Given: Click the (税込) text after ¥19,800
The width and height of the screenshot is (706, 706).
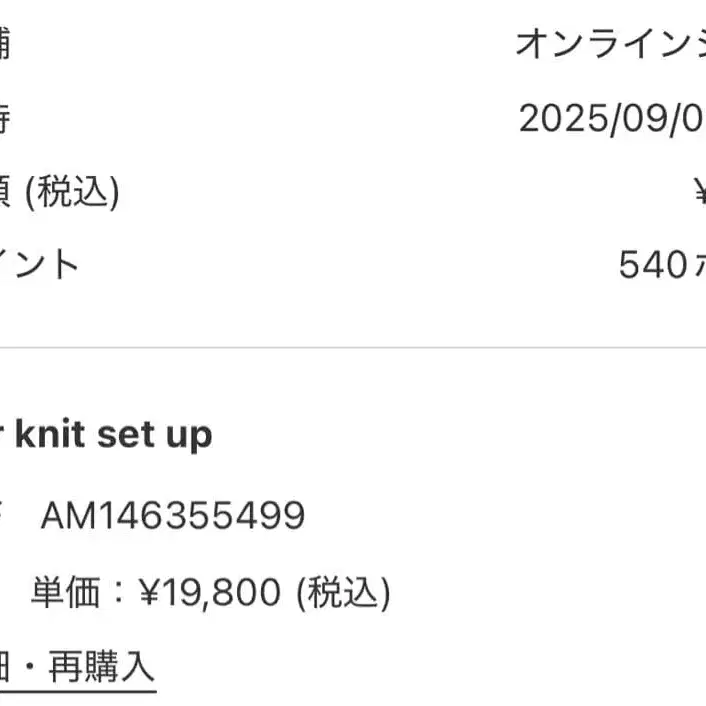Looking at the screenshot, I should [x=342, y=593].
